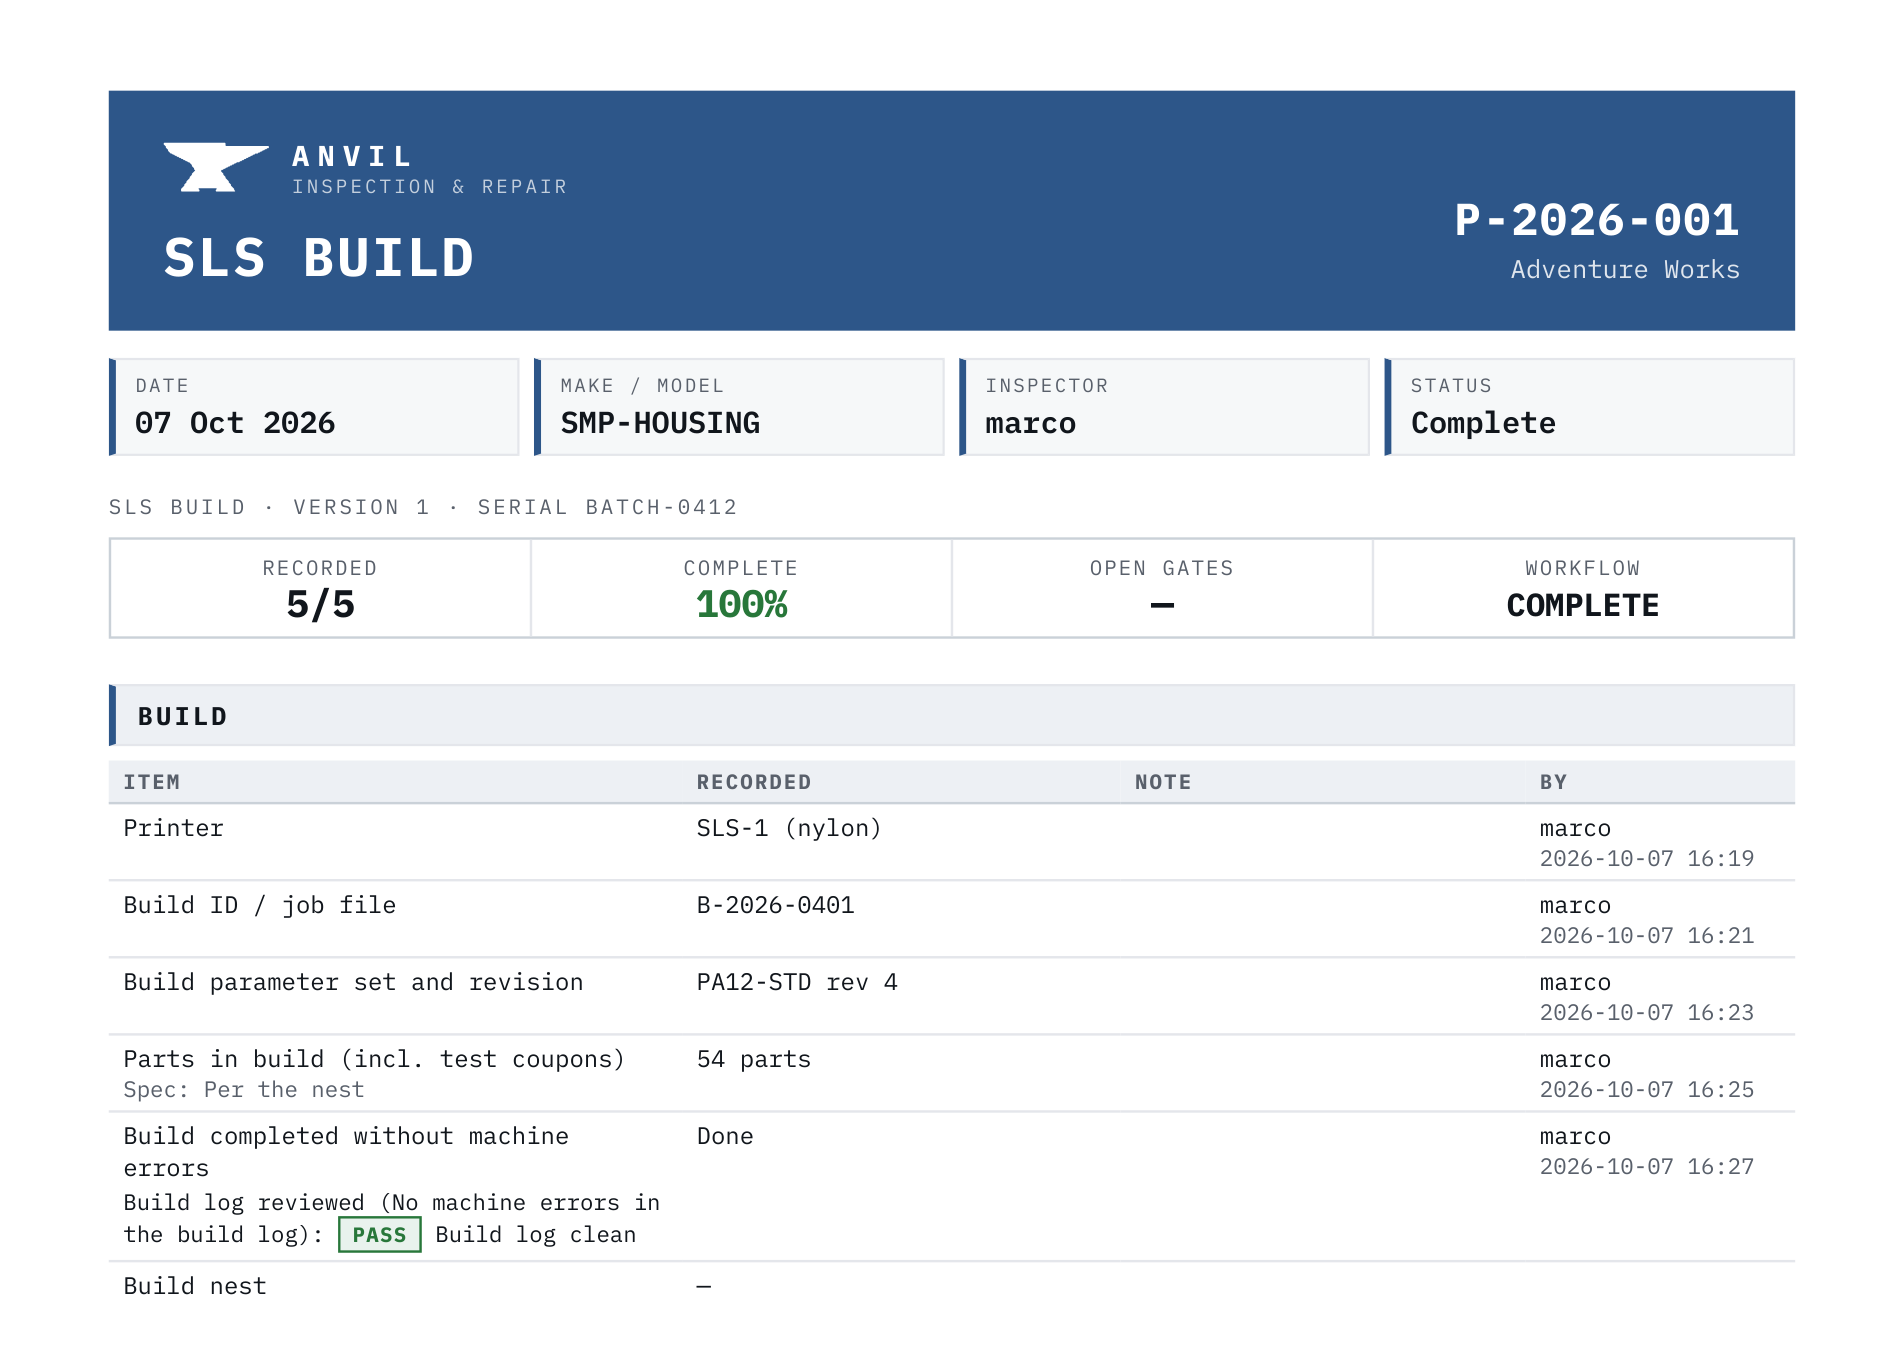This screenshot has height=1365, width=1904.
Task: Click the "INSPECTION & REPAIR" tagline
Action: click(x=429, y=187)
